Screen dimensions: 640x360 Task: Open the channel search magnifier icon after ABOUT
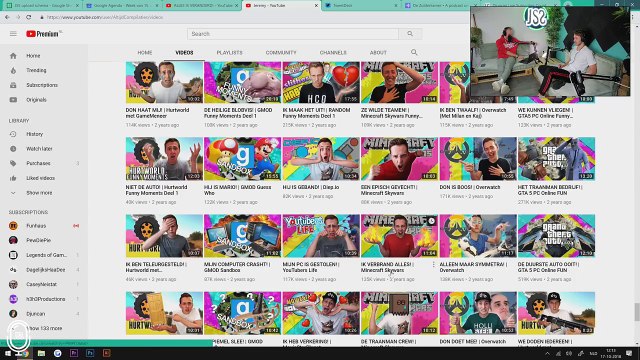click(x=414, y=52)
